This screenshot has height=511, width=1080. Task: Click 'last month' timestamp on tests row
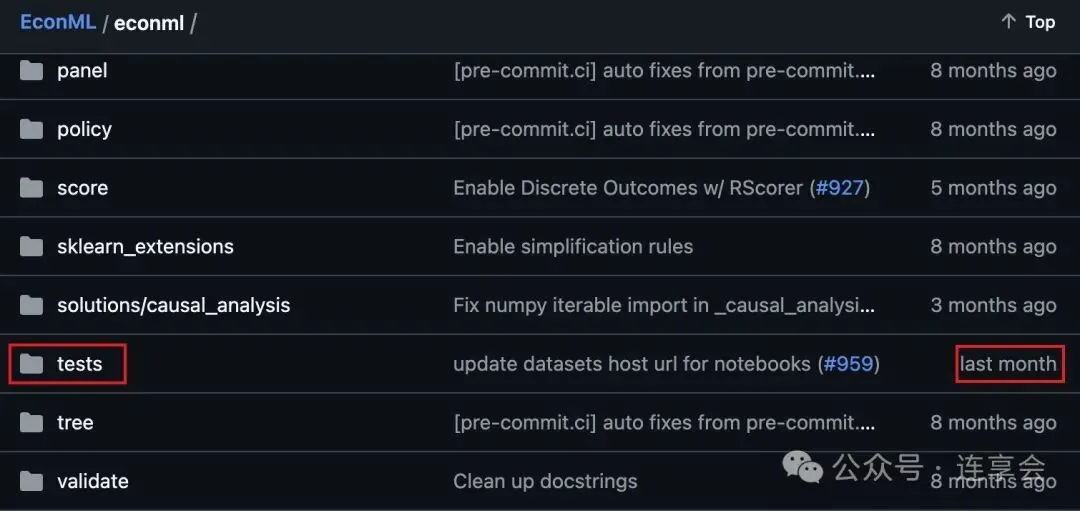click(x=1008, y=364)
